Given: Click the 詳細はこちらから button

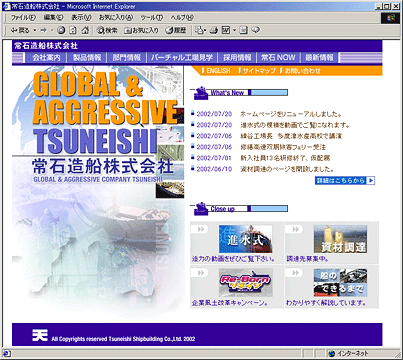Looking at the screenshot, I should [345, 181].
